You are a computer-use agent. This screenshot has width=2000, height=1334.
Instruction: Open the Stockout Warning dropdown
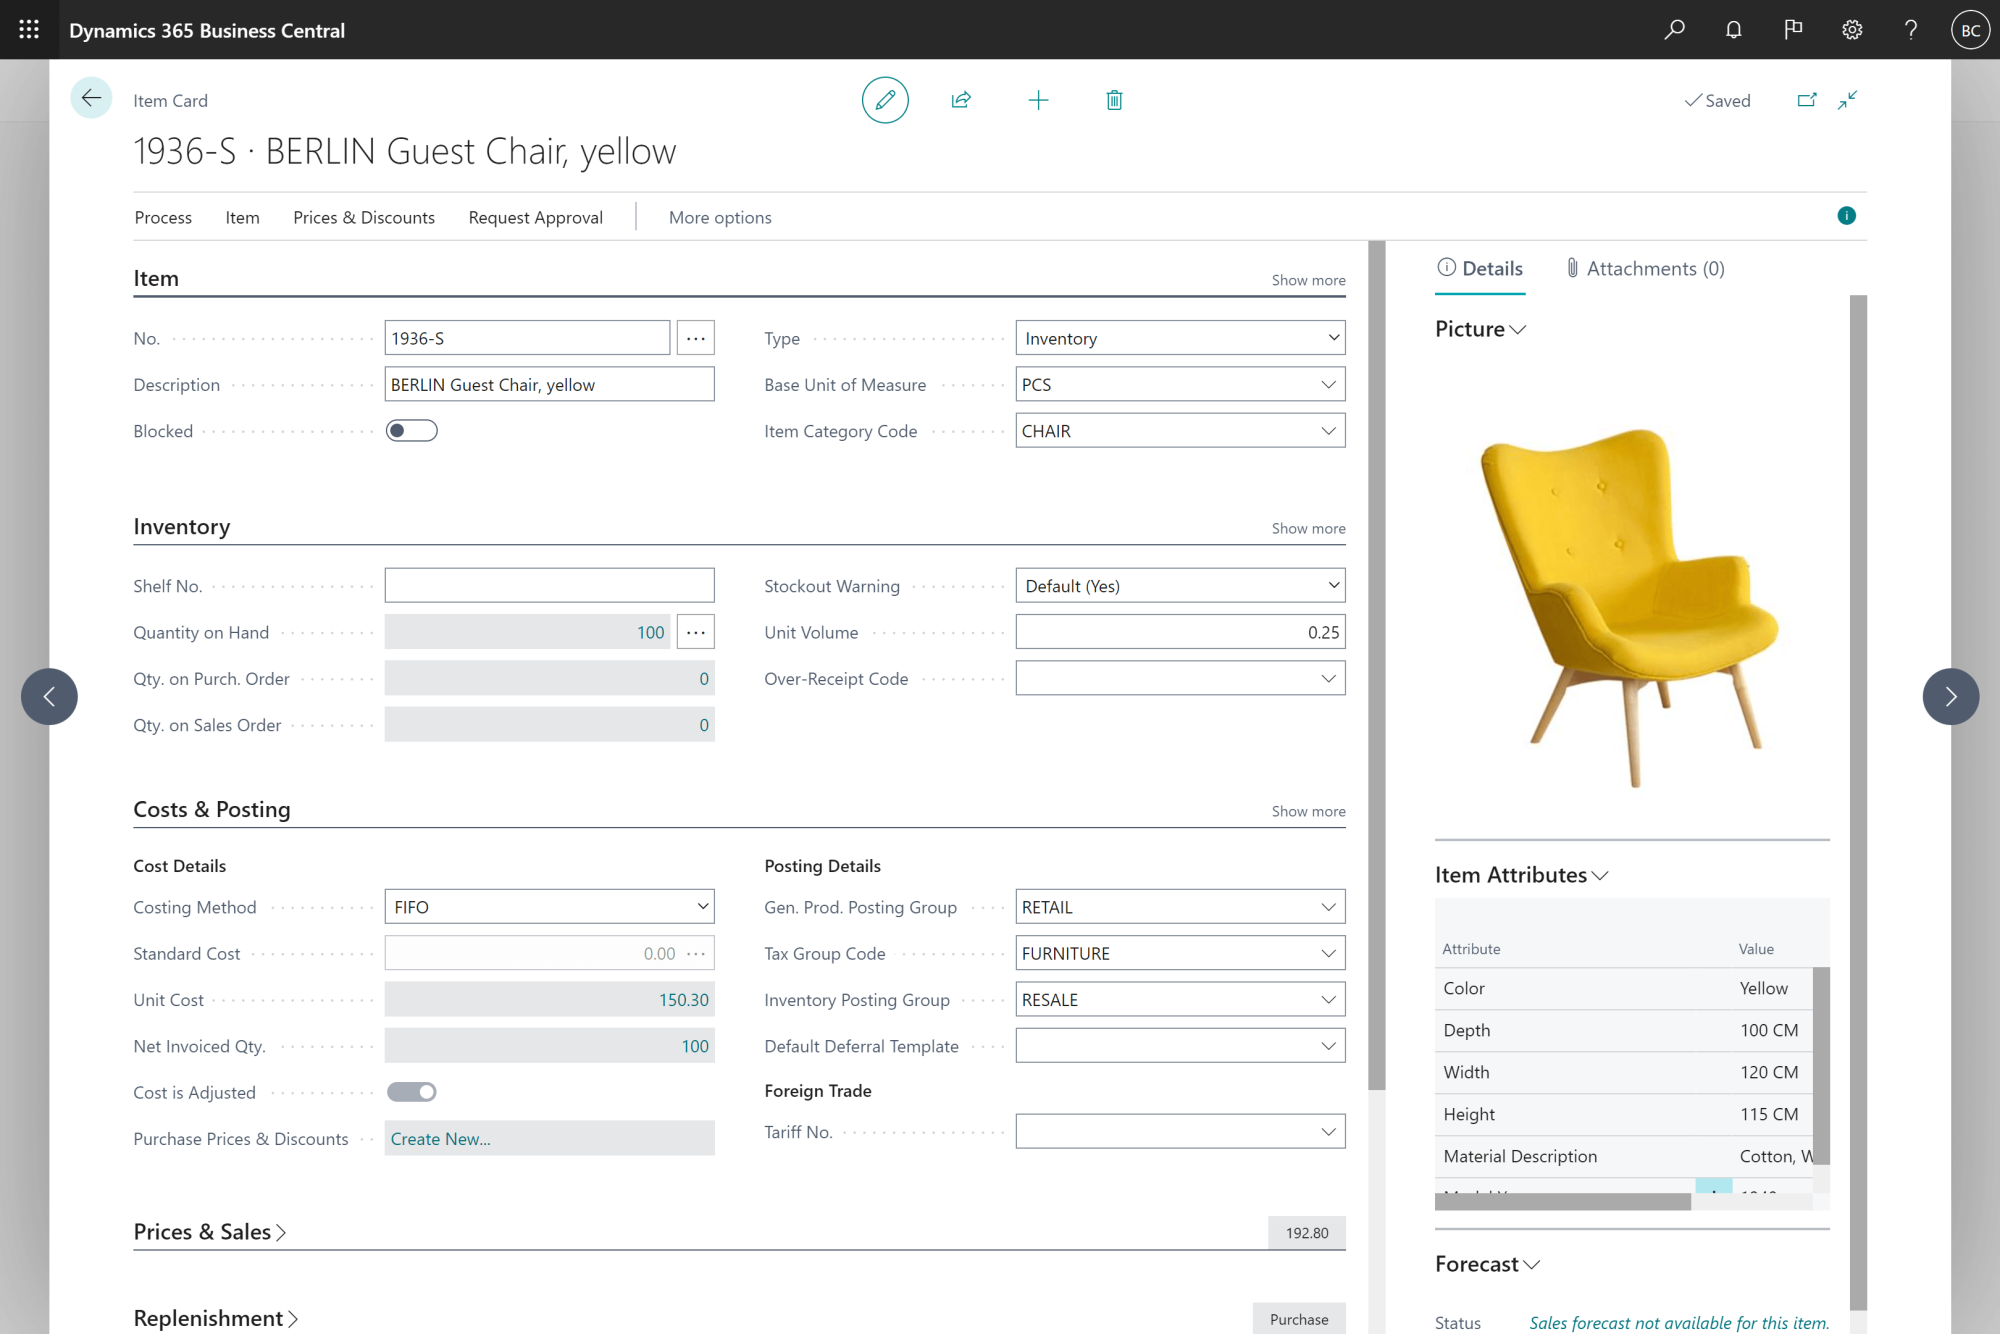pos(1331,585)
